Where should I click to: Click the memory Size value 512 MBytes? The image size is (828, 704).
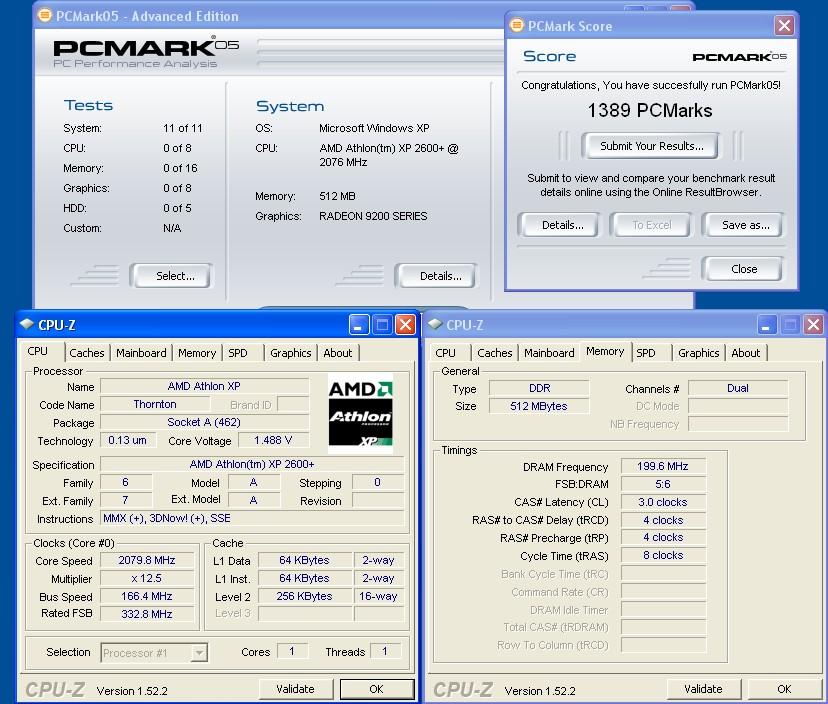pos(539,406)
